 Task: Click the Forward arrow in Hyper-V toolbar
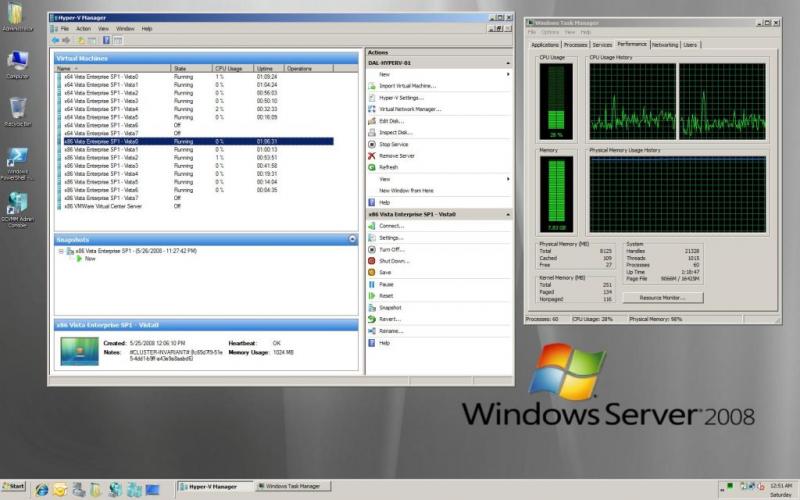coord(66,40)
